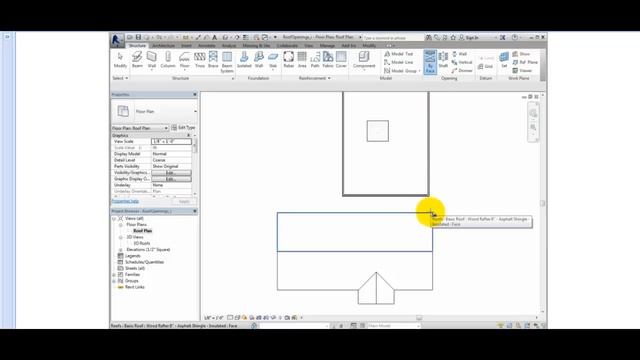Choose the Dormer opening tool
The height and width of the screenshot is (360, 640).
[x=462, y=71]
